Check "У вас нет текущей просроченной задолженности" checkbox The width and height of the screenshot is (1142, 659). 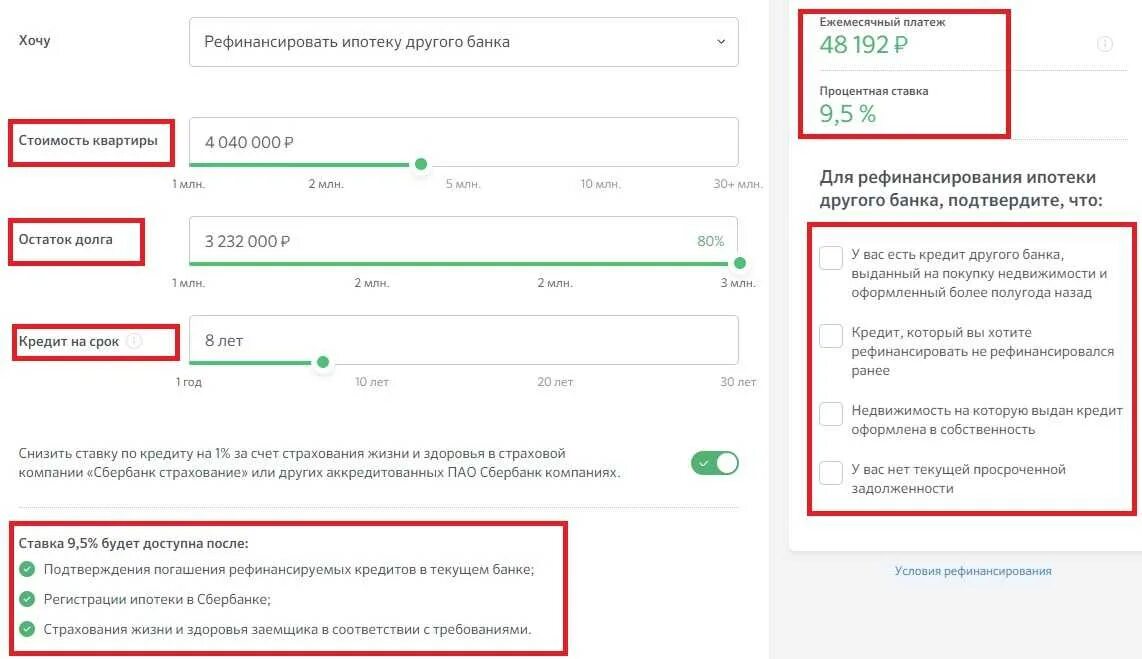pos(830,473)
